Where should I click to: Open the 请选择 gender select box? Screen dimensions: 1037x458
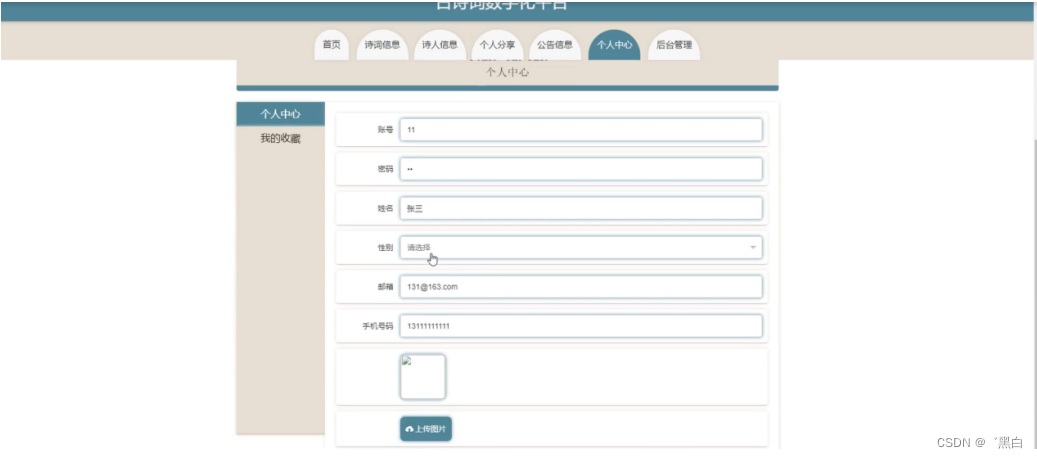tap(581, 248)
